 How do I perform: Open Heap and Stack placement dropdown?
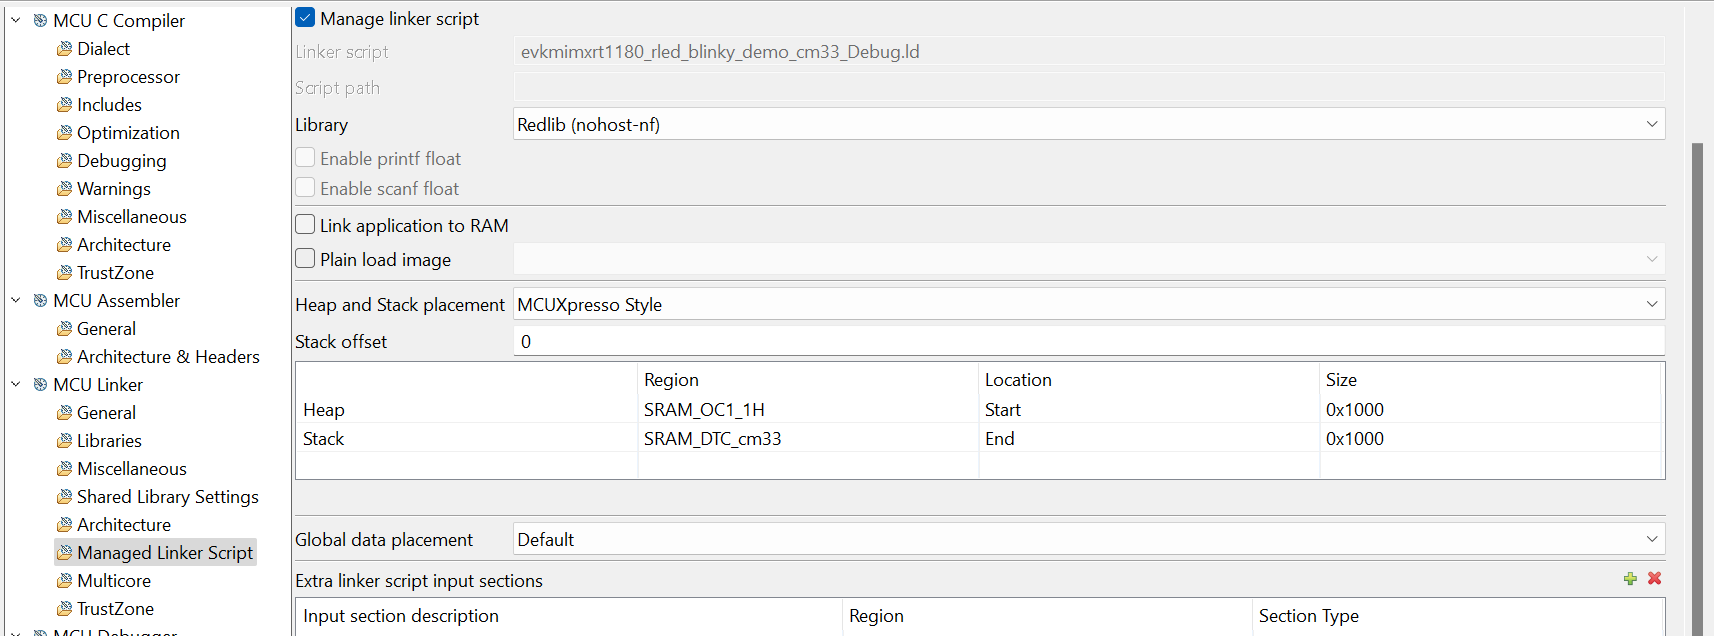(1088, 305)
